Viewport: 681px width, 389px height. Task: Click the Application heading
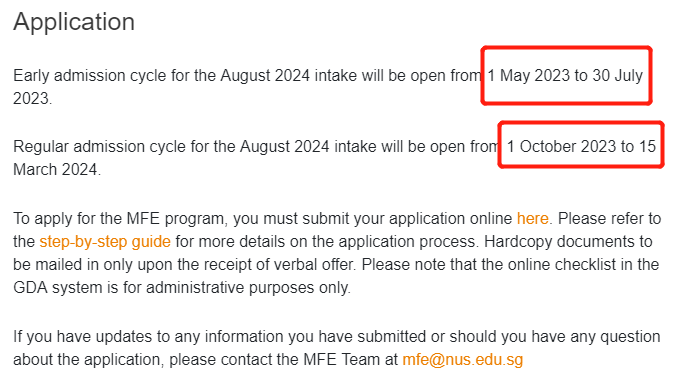(74, 22)
